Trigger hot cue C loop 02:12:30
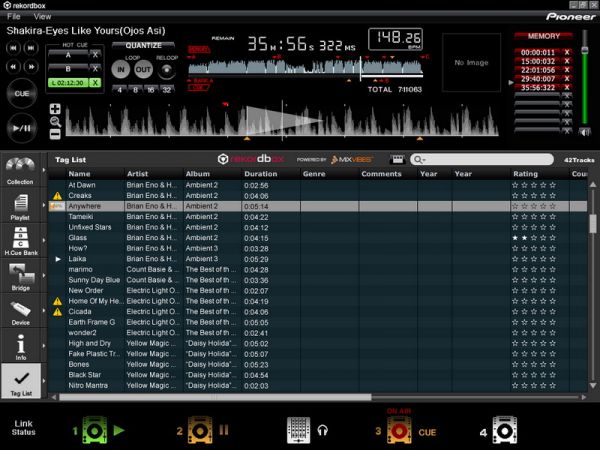600x450 pixels. pyautogui.click(x=68, y=83)
